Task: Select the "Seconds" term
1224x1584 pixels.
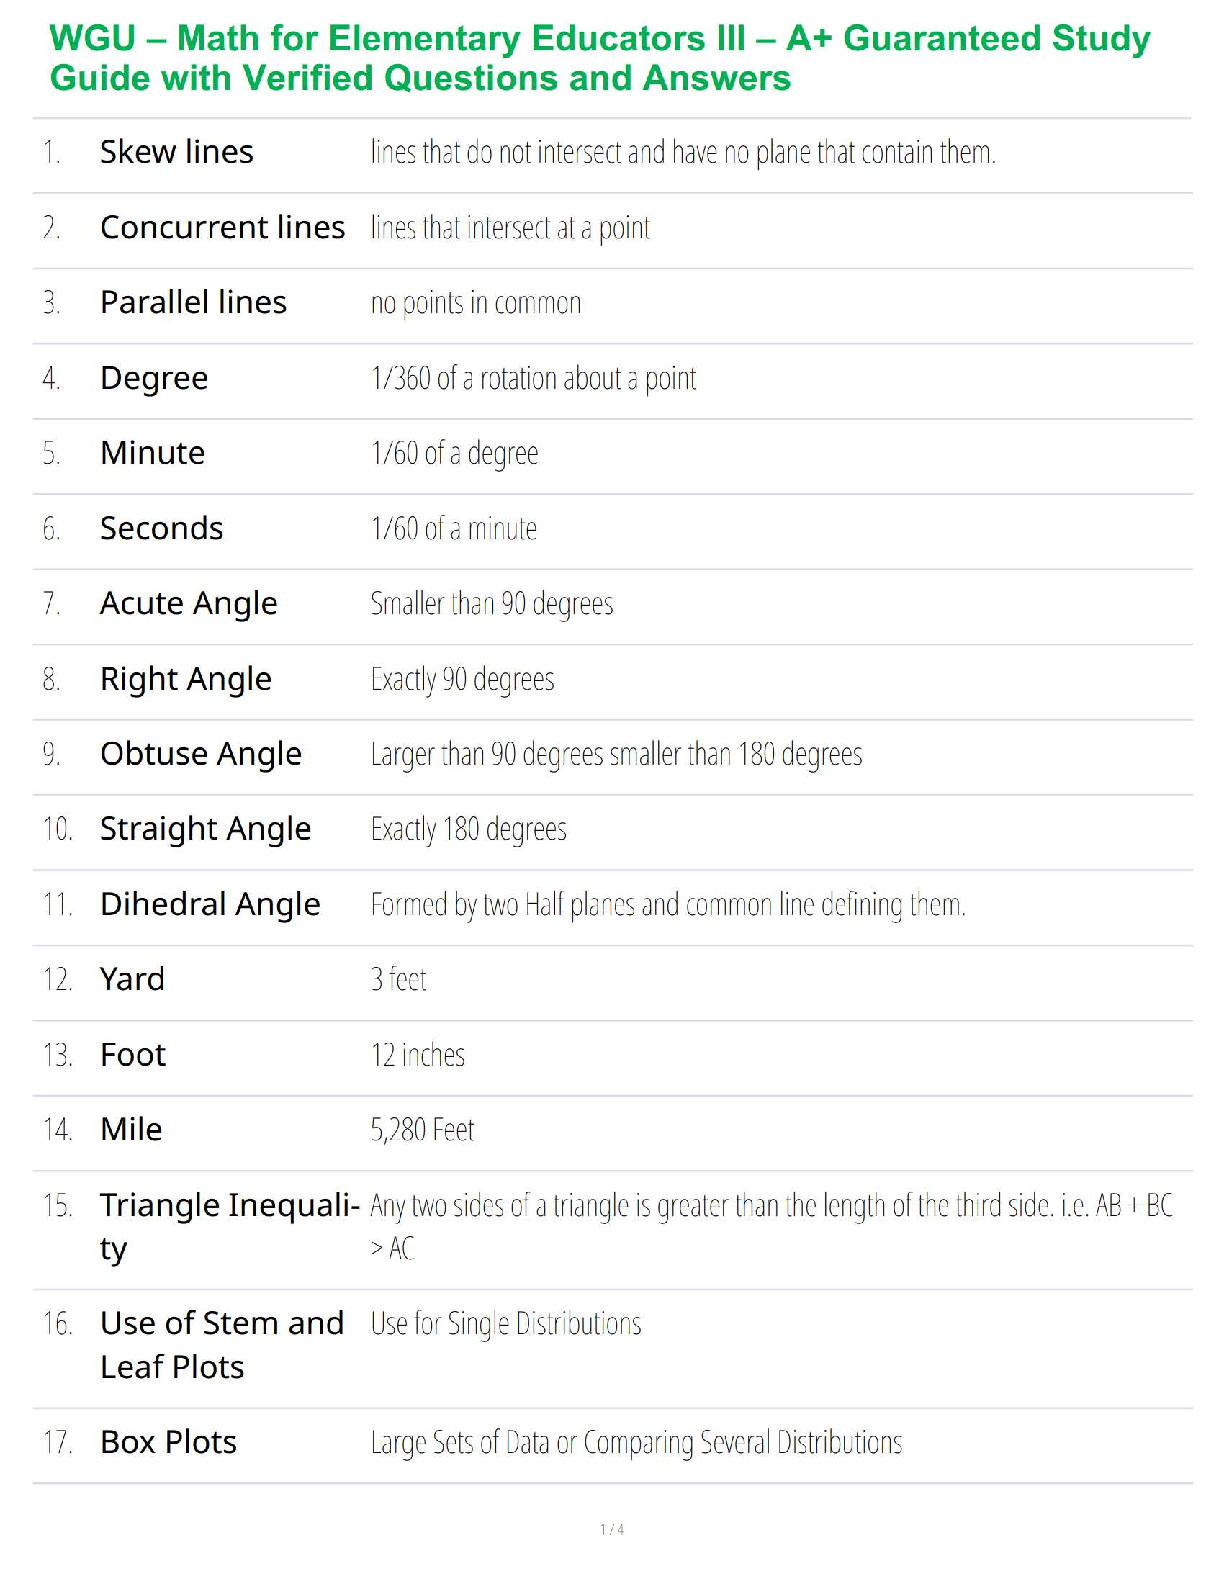Action: pyautogui.click(x=161, y=529)
